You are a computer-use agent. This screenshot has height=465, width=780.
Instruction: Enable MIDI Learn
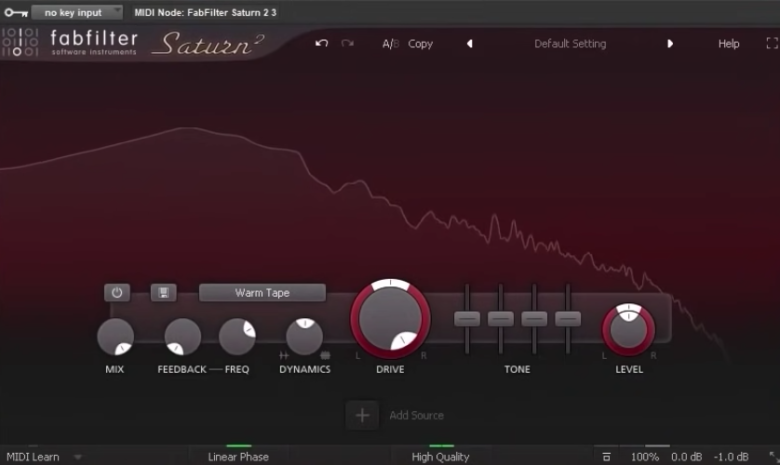point(33,457)
